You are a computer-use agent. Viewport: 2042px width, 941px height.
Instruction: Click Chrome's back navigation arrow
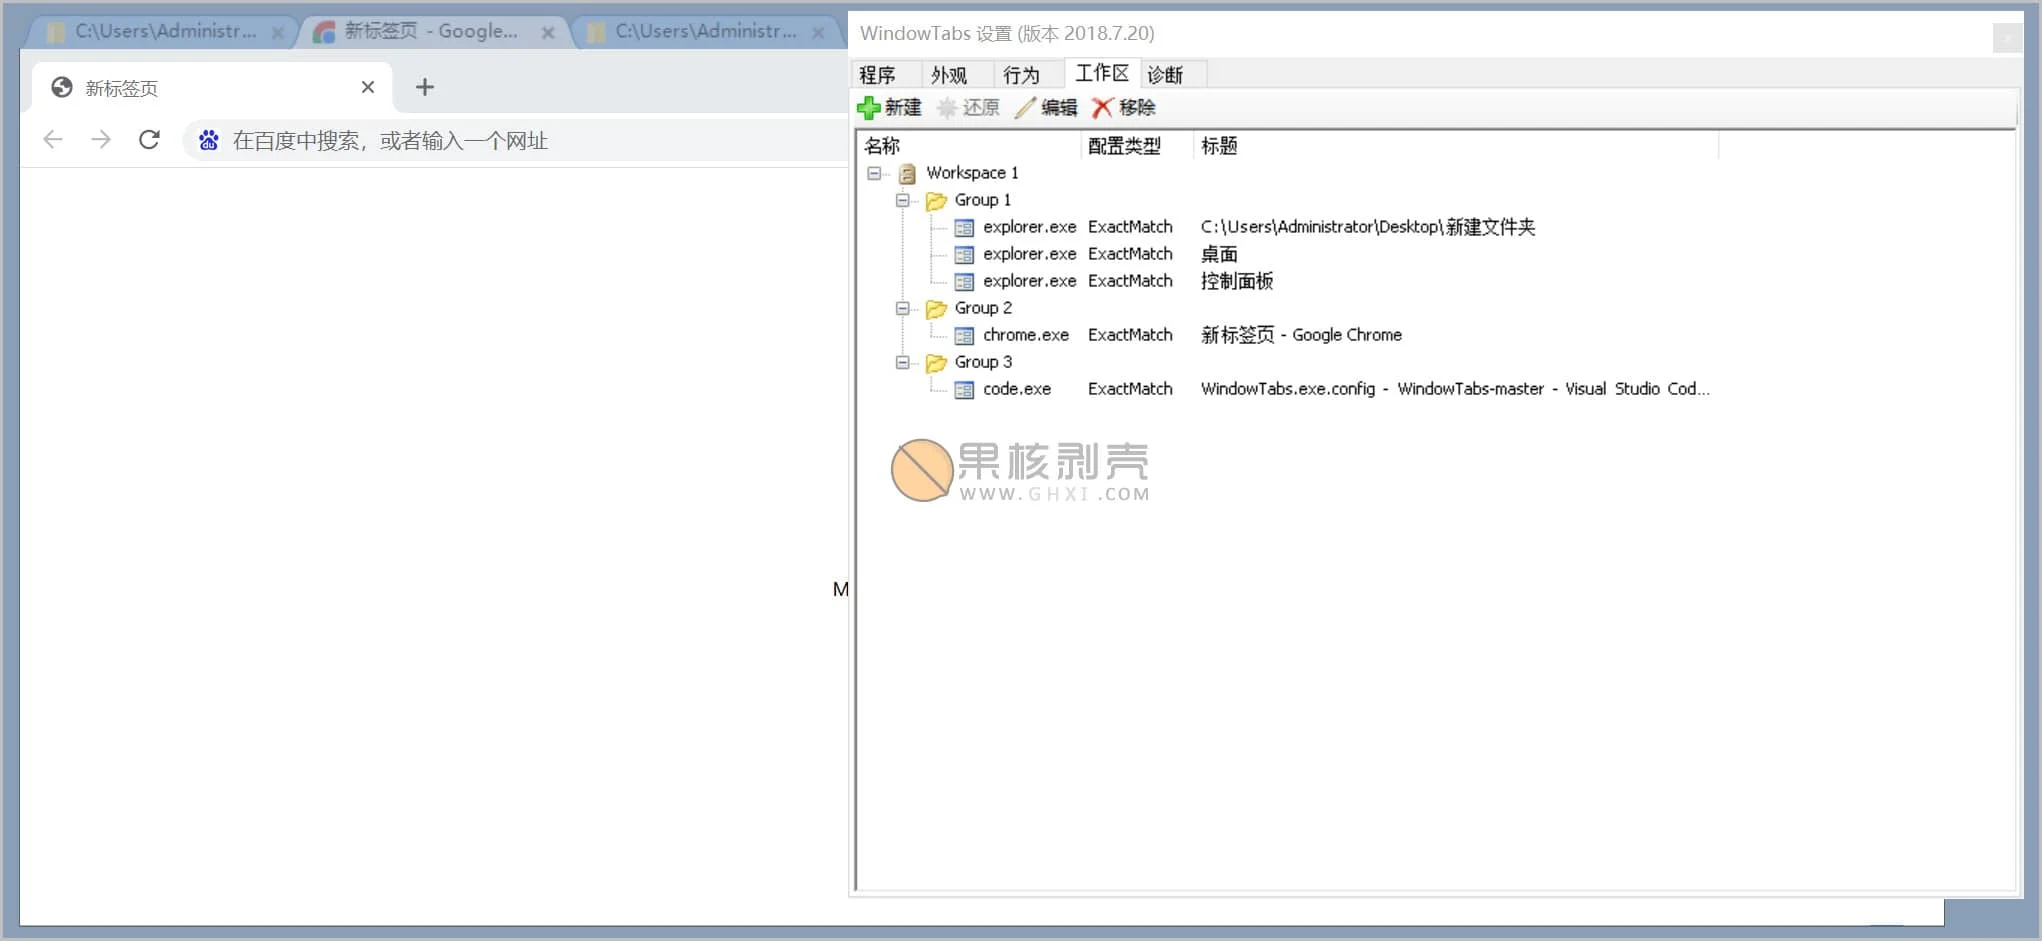pos(52,139)
